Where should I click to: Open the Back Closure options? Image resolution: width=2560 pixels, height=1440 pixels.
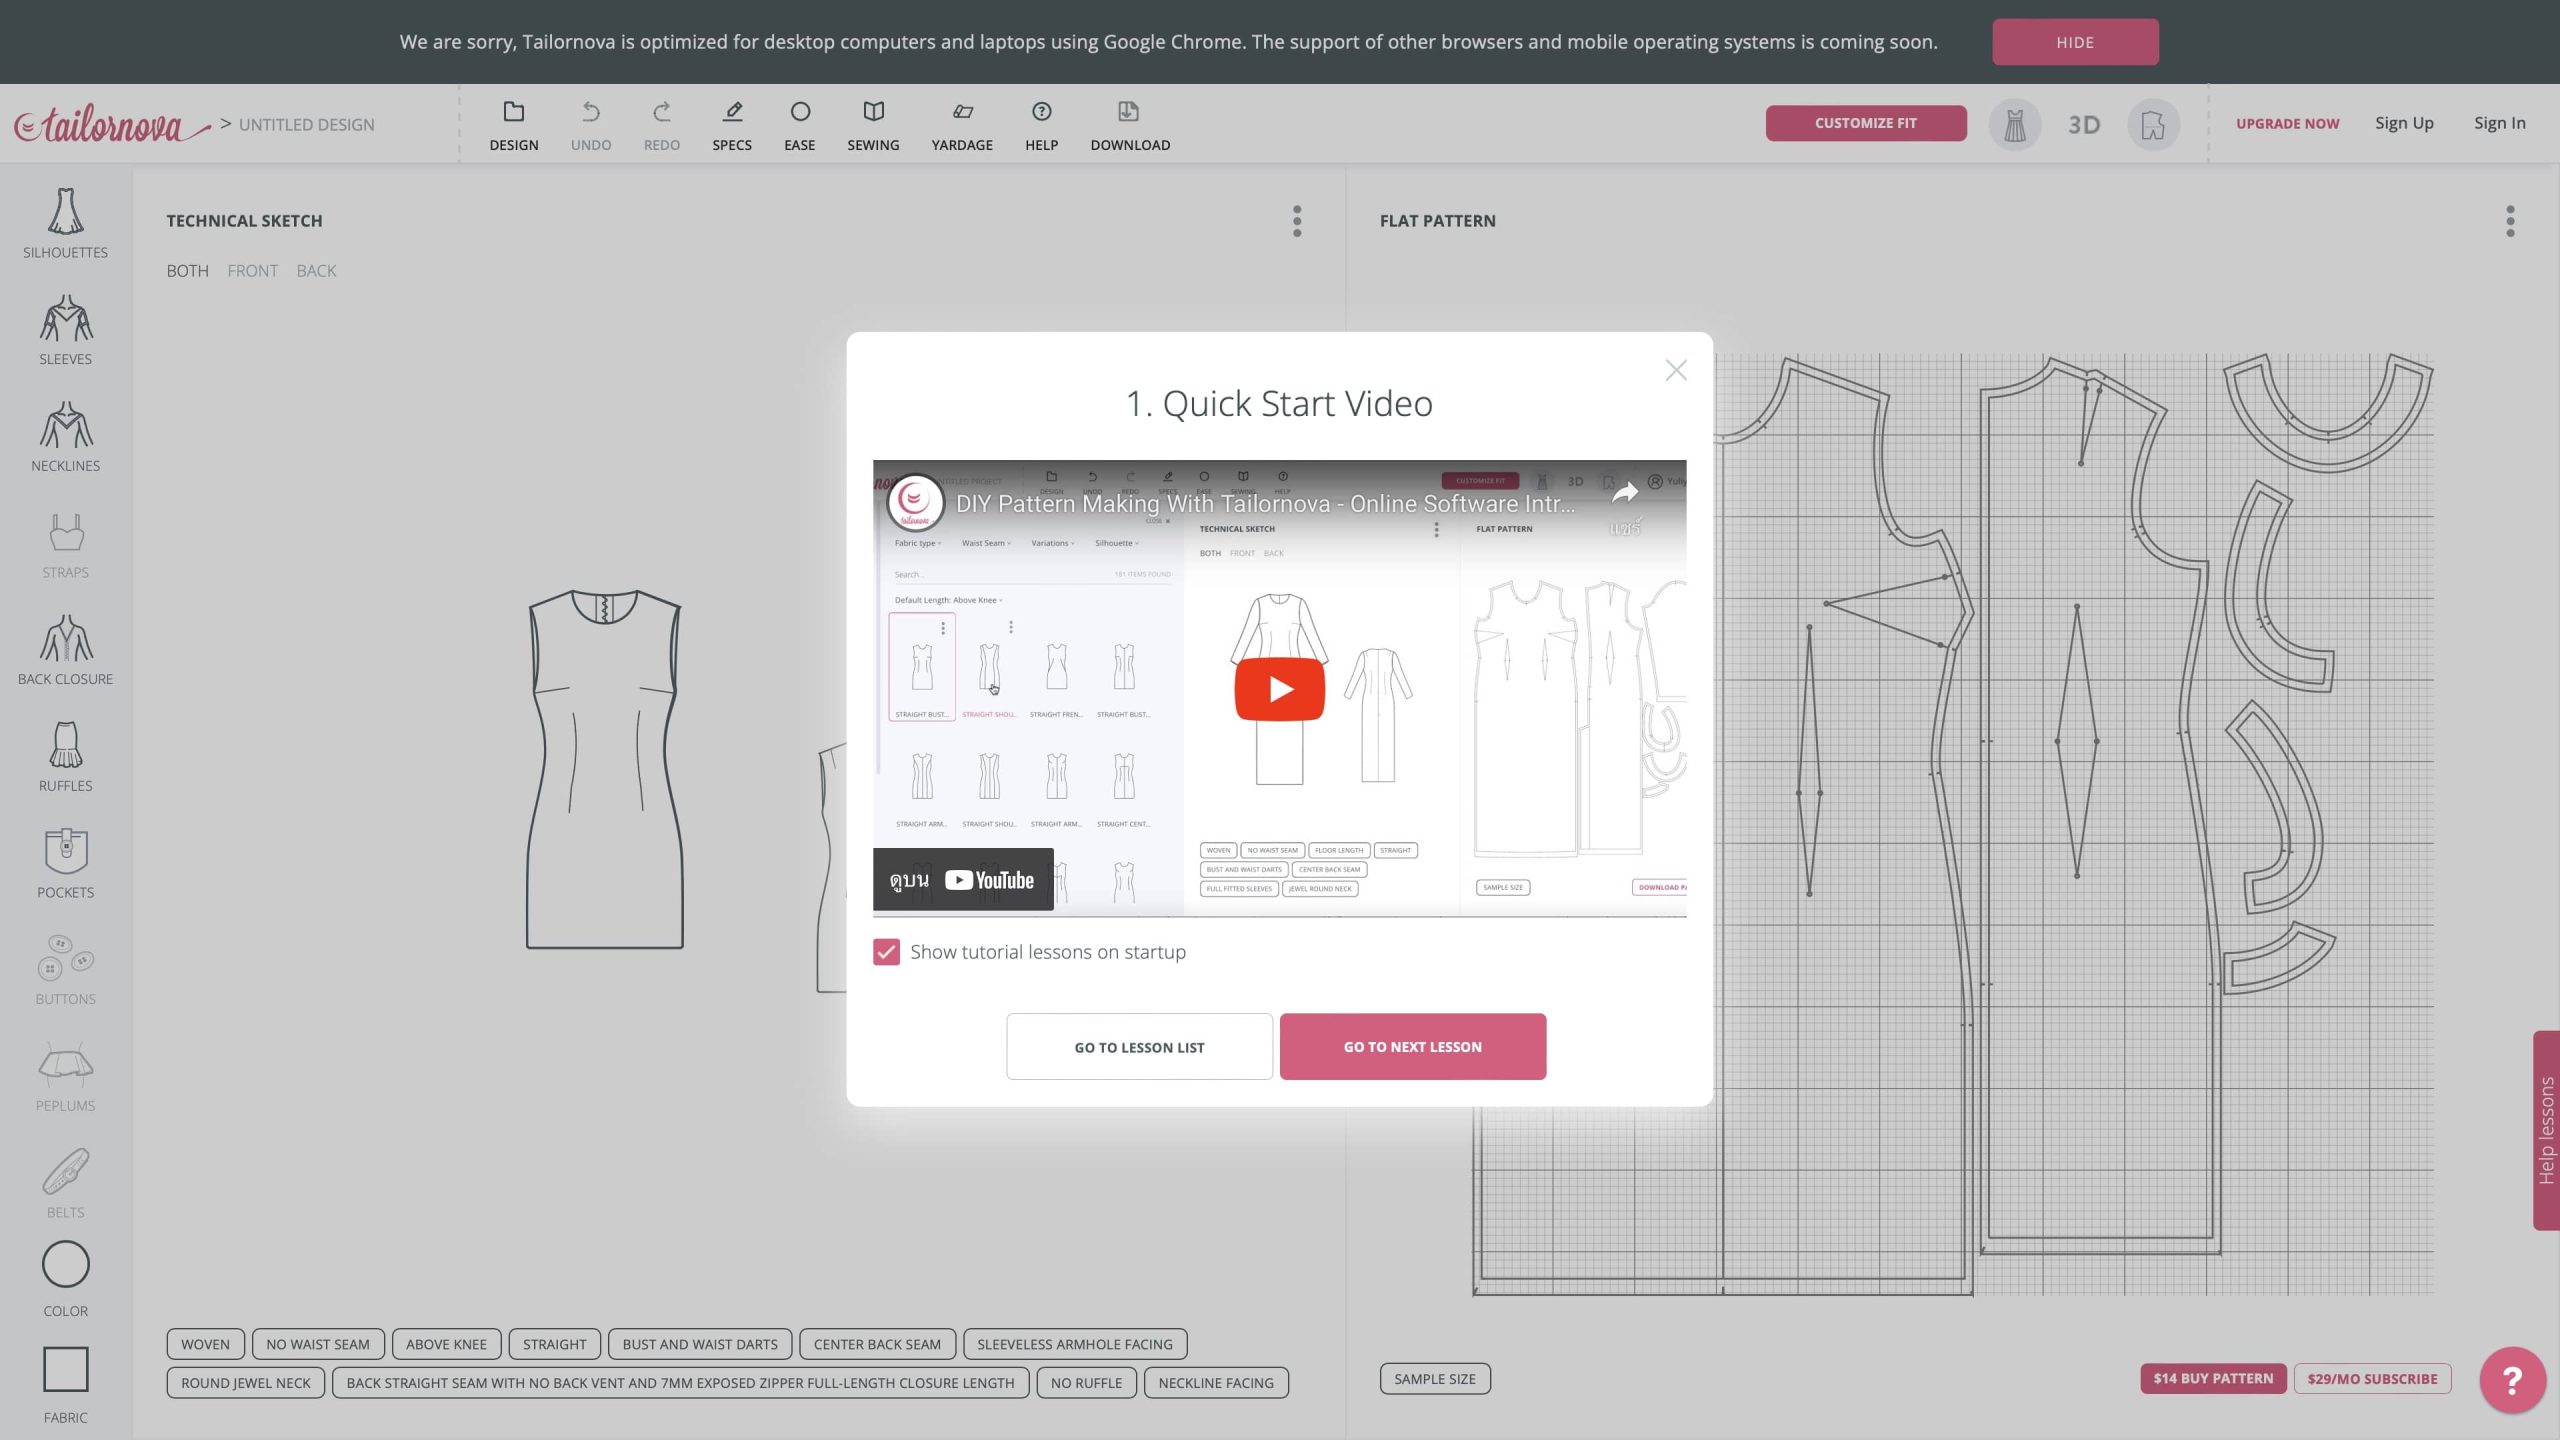[65, 650]
